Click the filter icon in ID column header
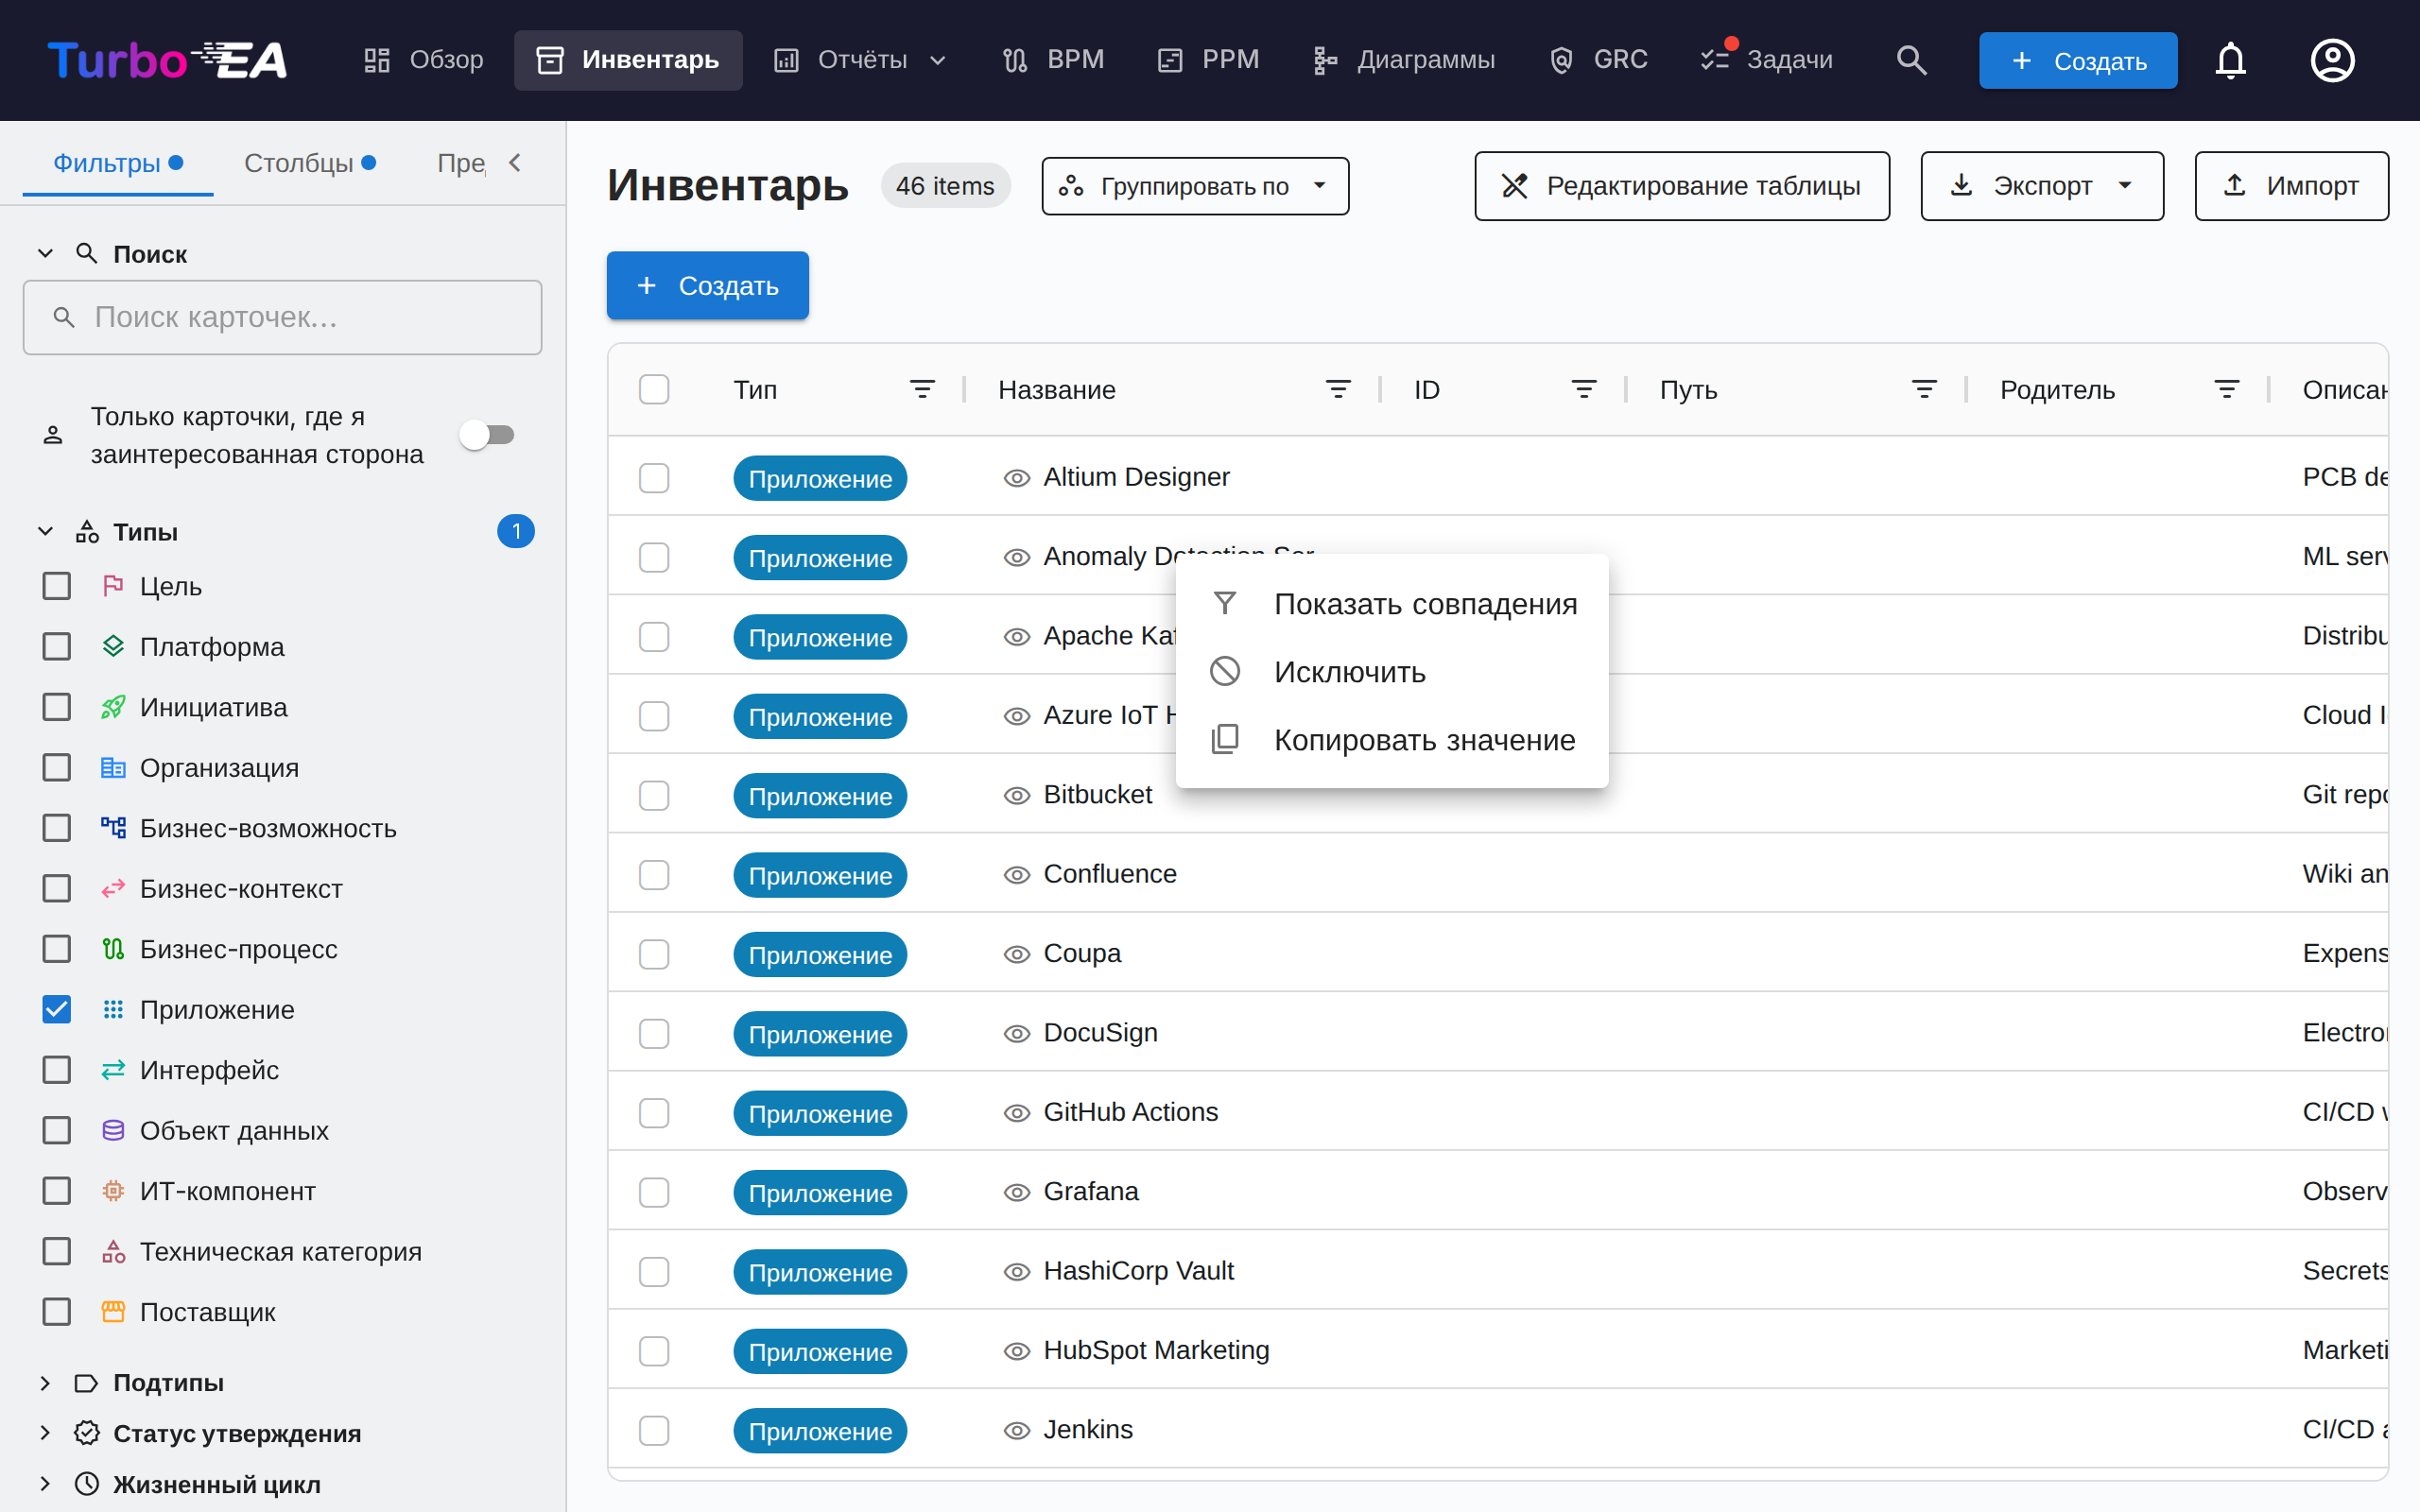2420x1512 pixels. [1584, 389]
